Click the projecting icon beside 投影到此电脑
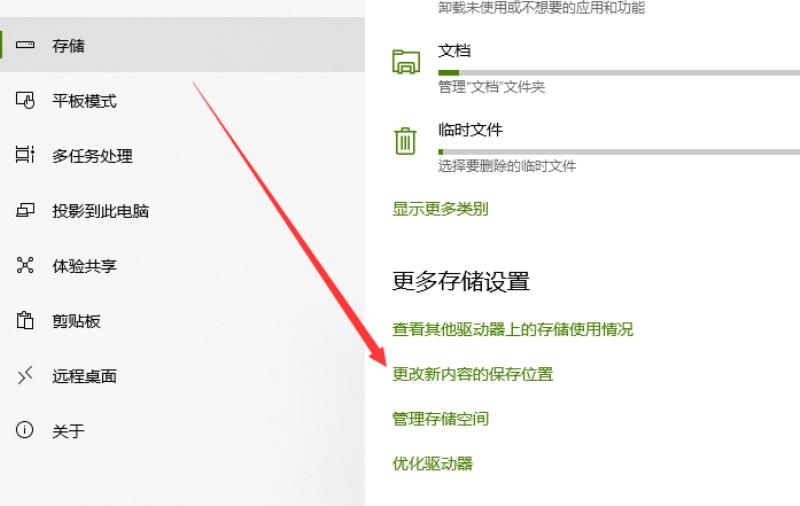The image size is (800, 506). (x=24, y=210)
